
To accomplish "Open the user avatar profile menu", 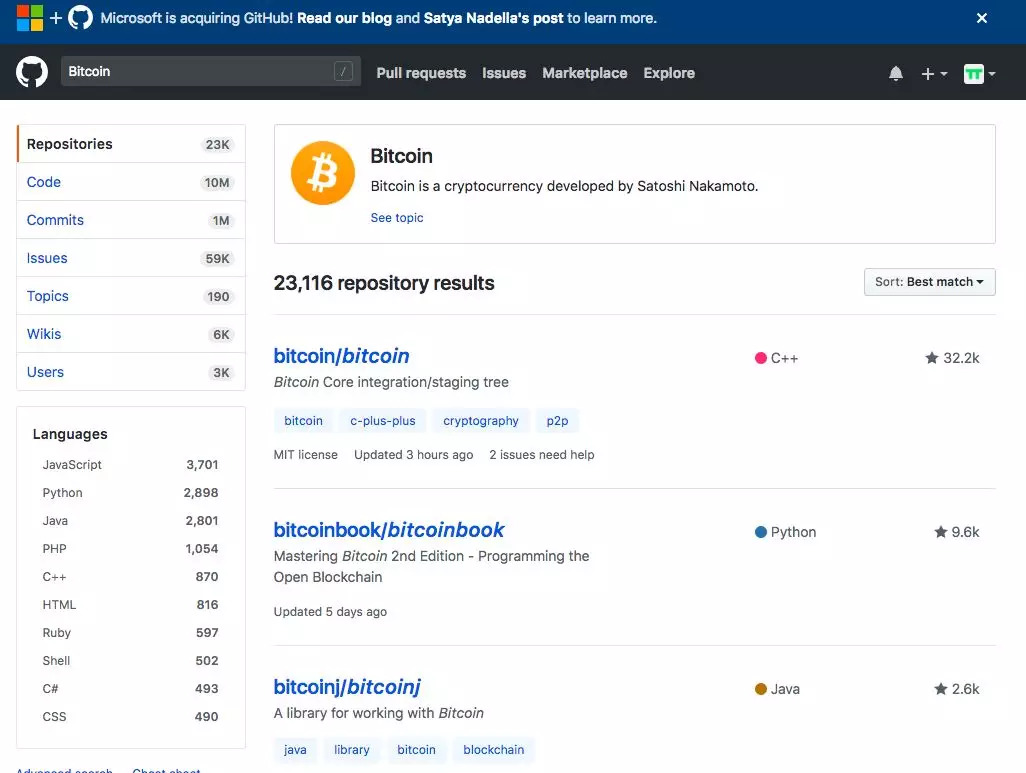I will (980, 74).
